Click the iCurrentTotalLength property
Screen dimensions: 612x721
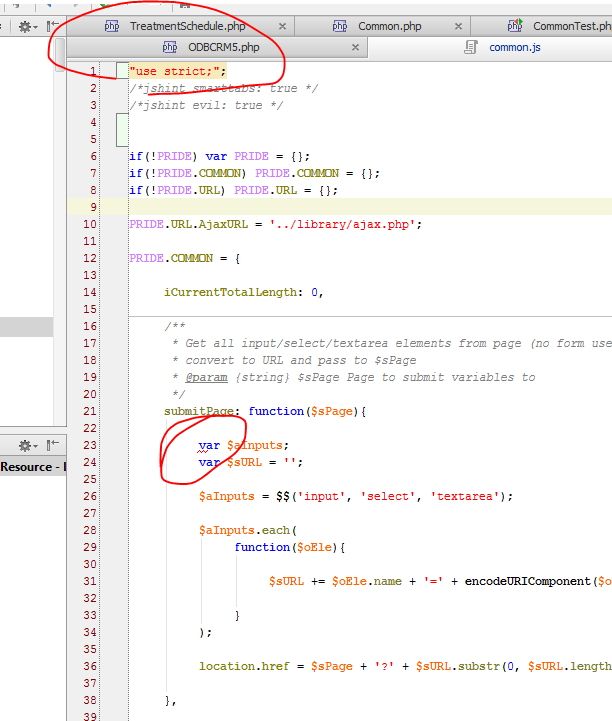230,292
